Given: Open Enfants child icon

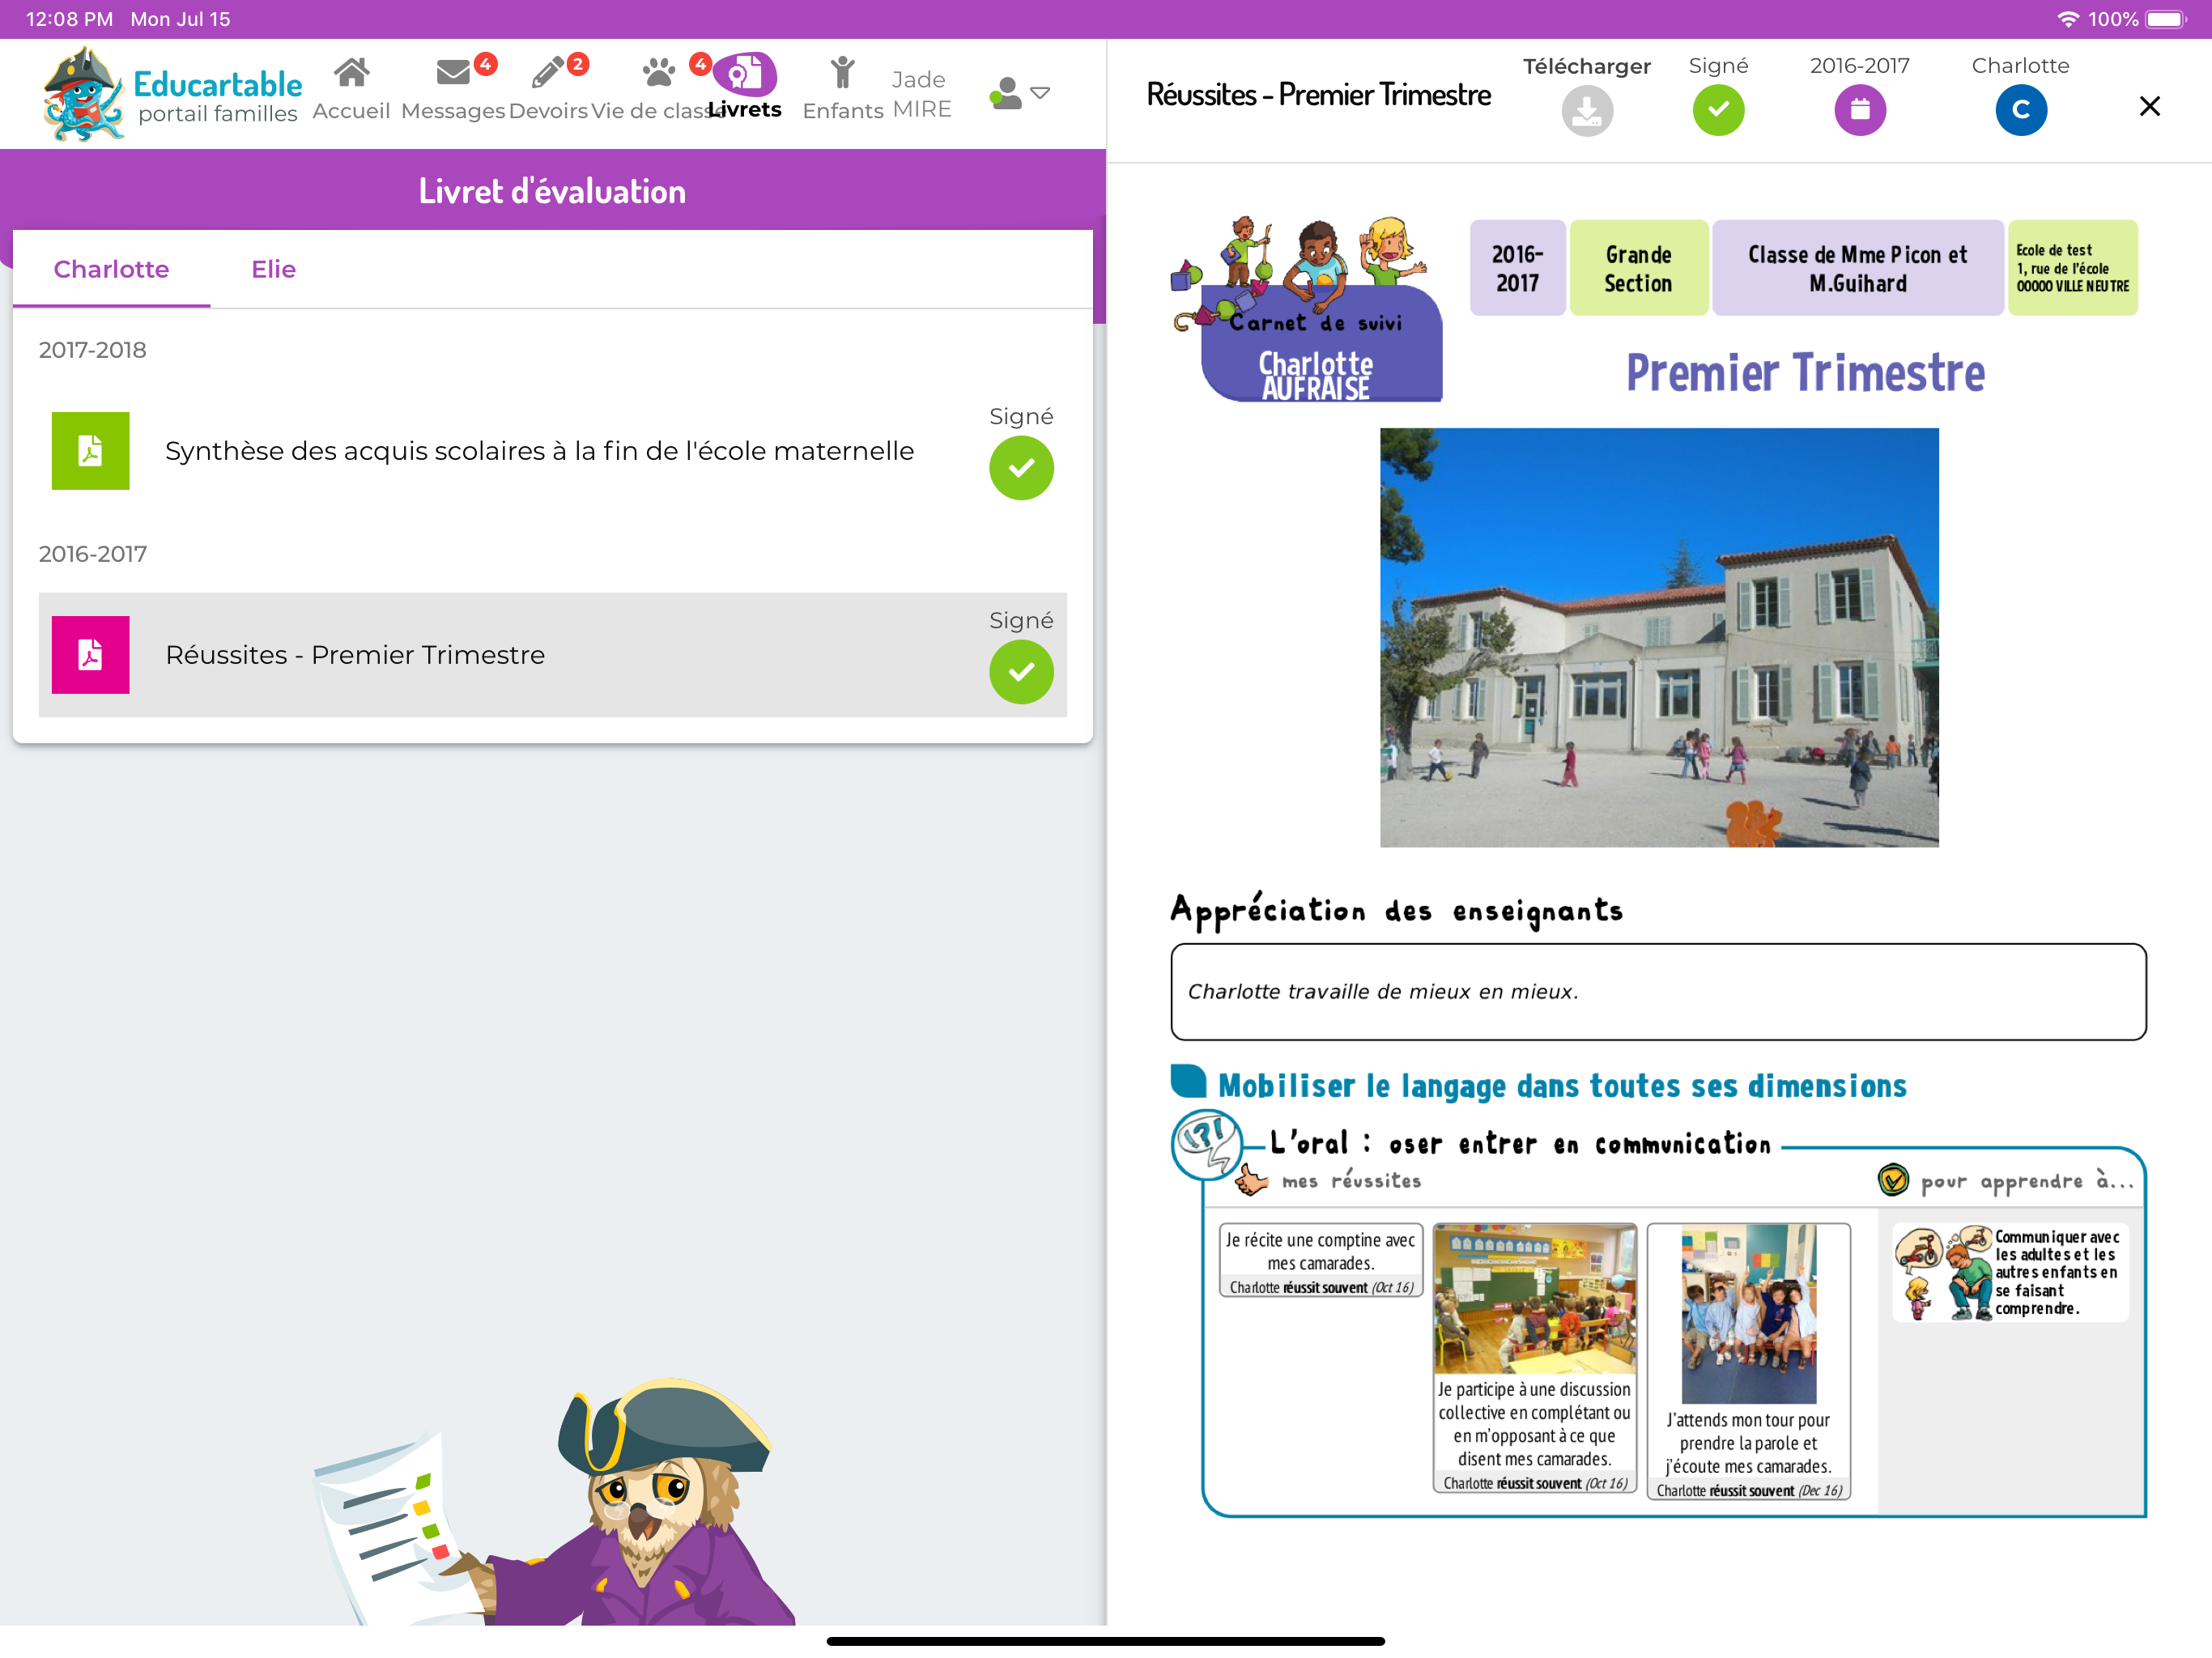Looking at the screenshot, I should click(x=843, y=72).
